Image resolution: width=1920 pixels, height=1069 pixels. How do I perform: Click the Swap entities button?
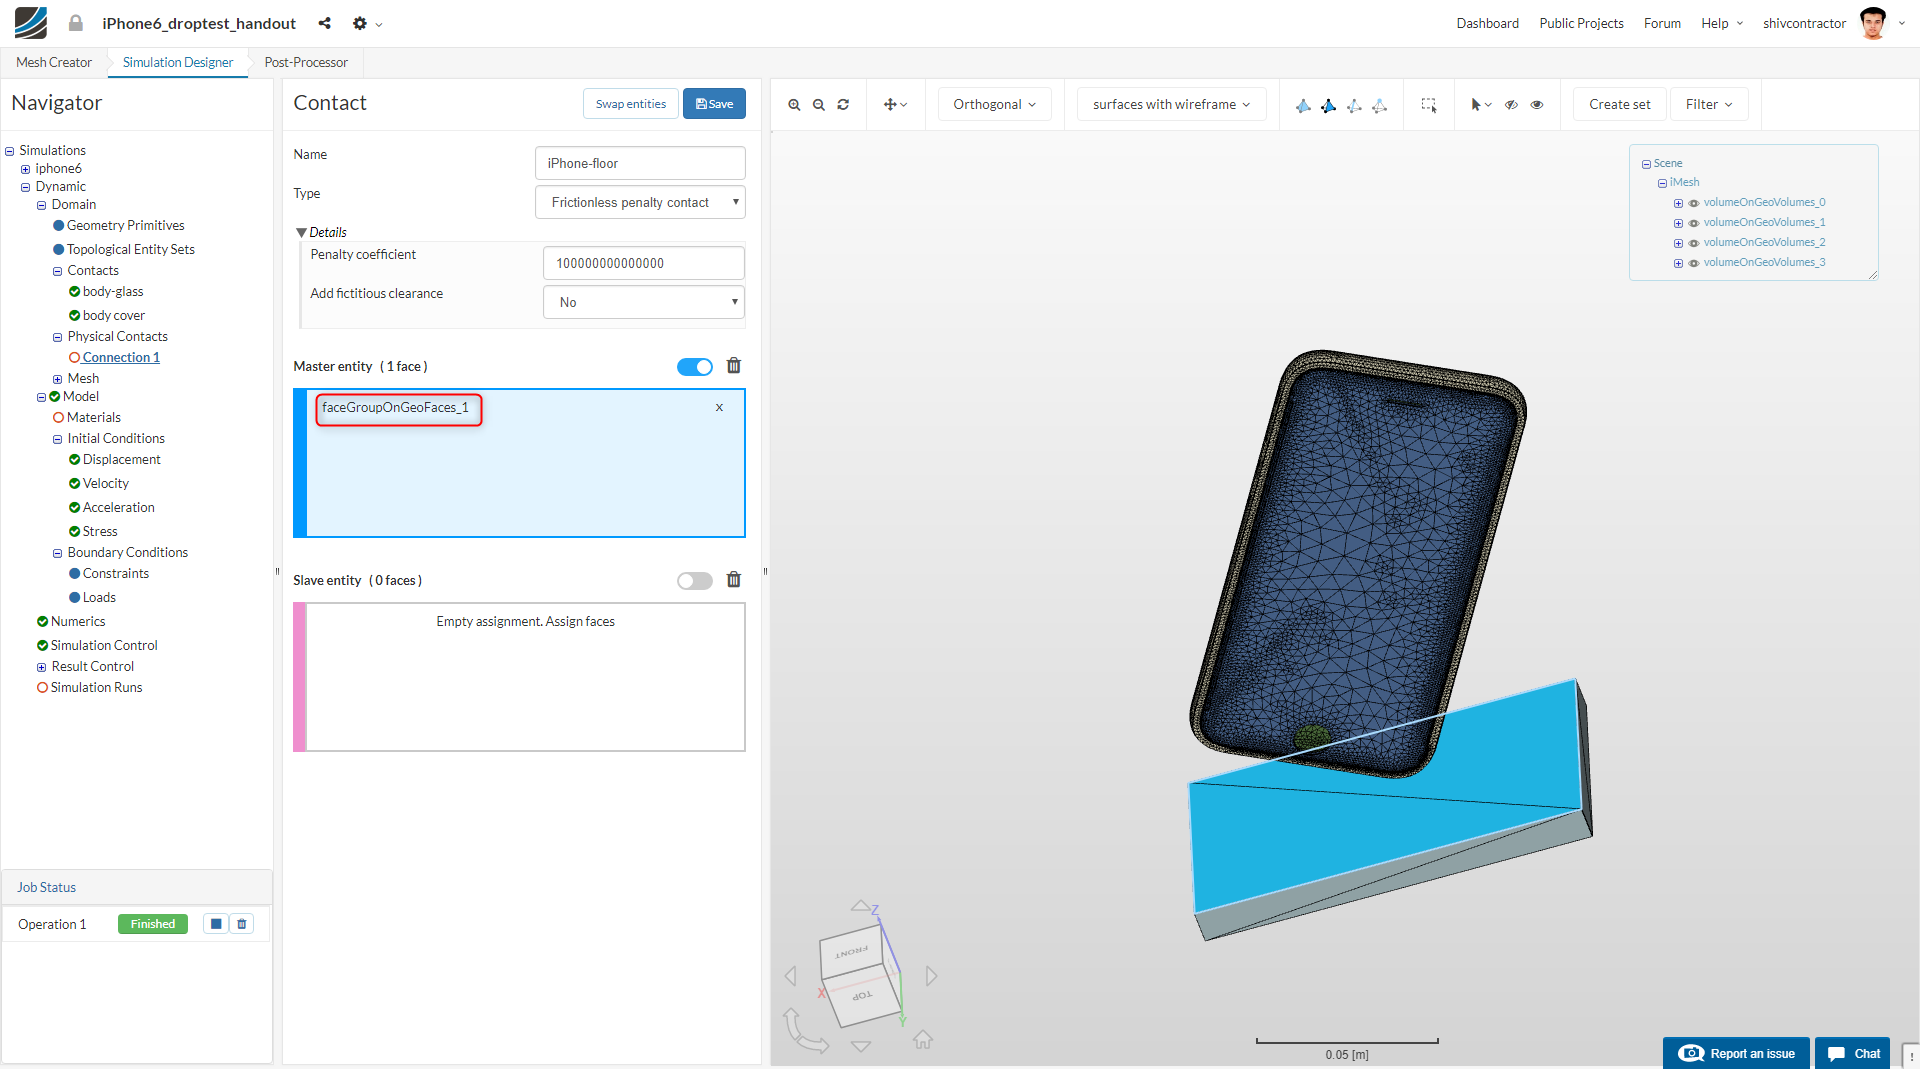point(630,103)
